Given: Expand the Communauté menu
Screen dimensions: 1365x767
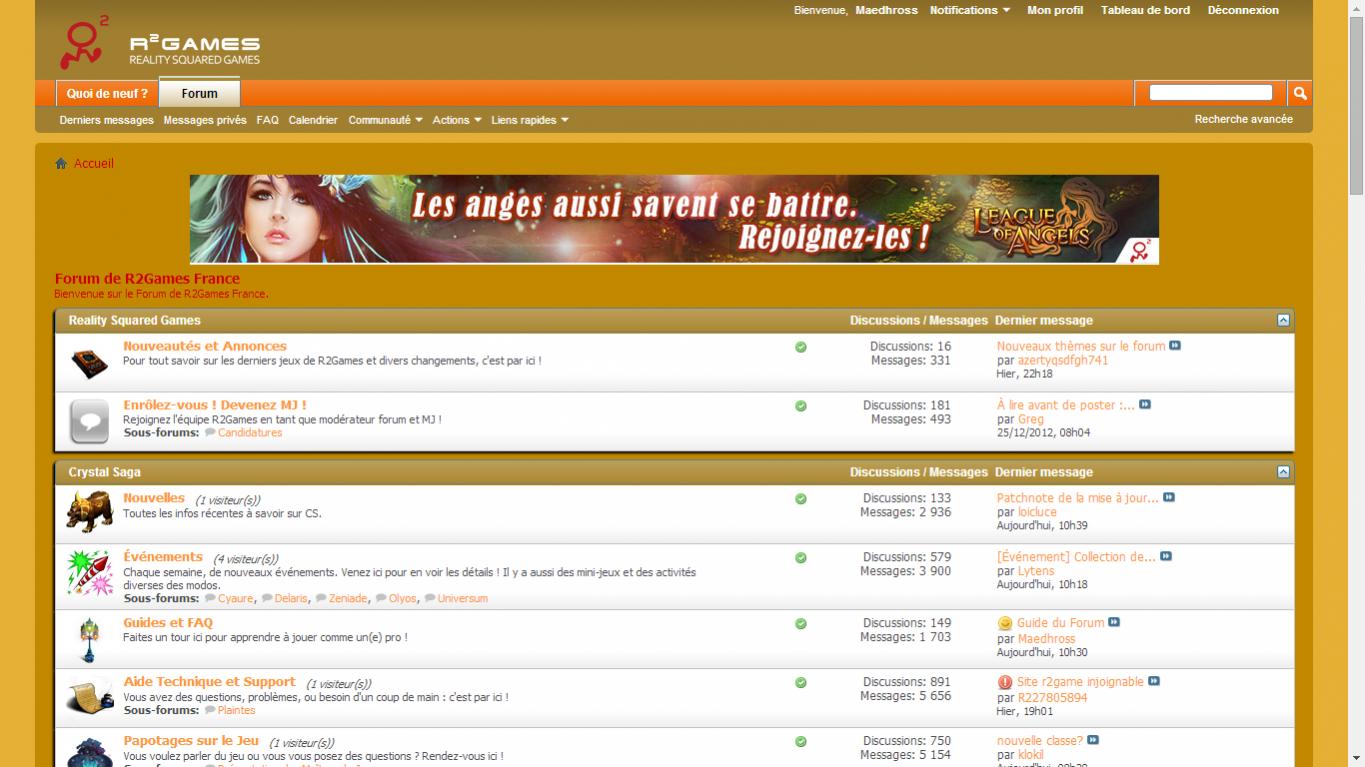Looking at the screenshot, I should (385, 120).
